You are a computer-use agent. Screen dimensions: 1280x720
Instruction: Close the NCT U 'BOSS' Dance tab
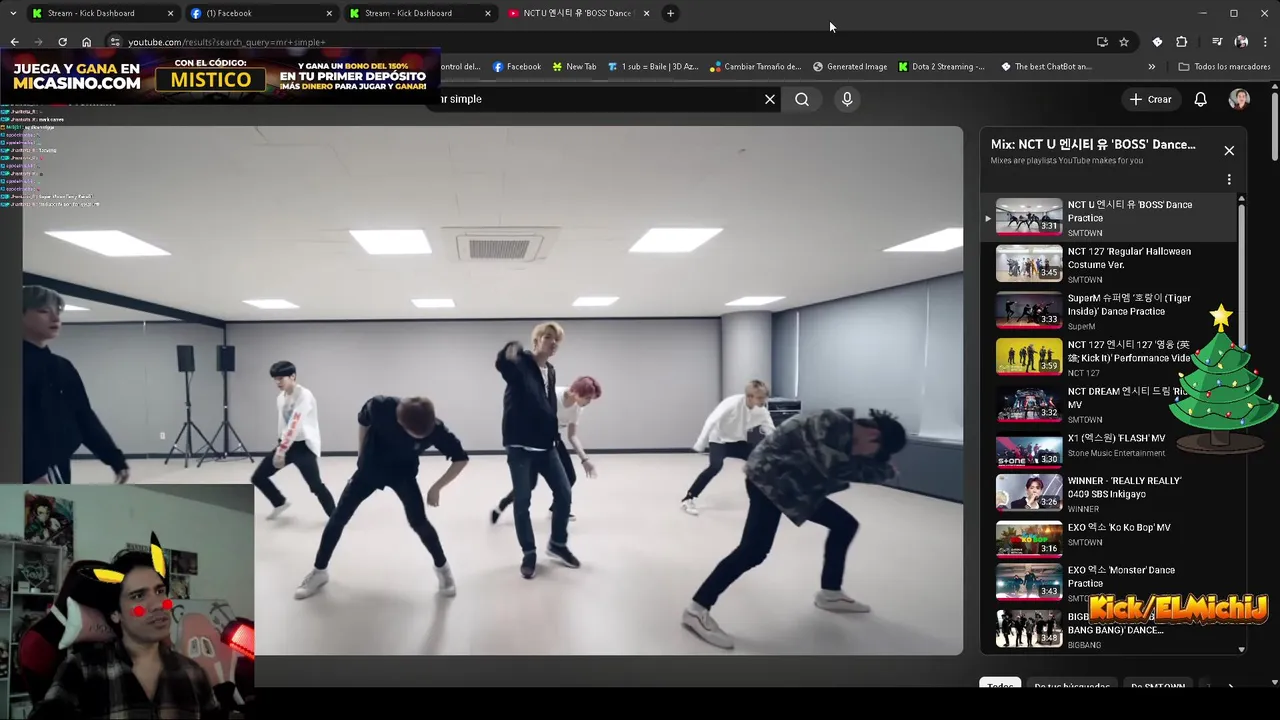(646, 13)
